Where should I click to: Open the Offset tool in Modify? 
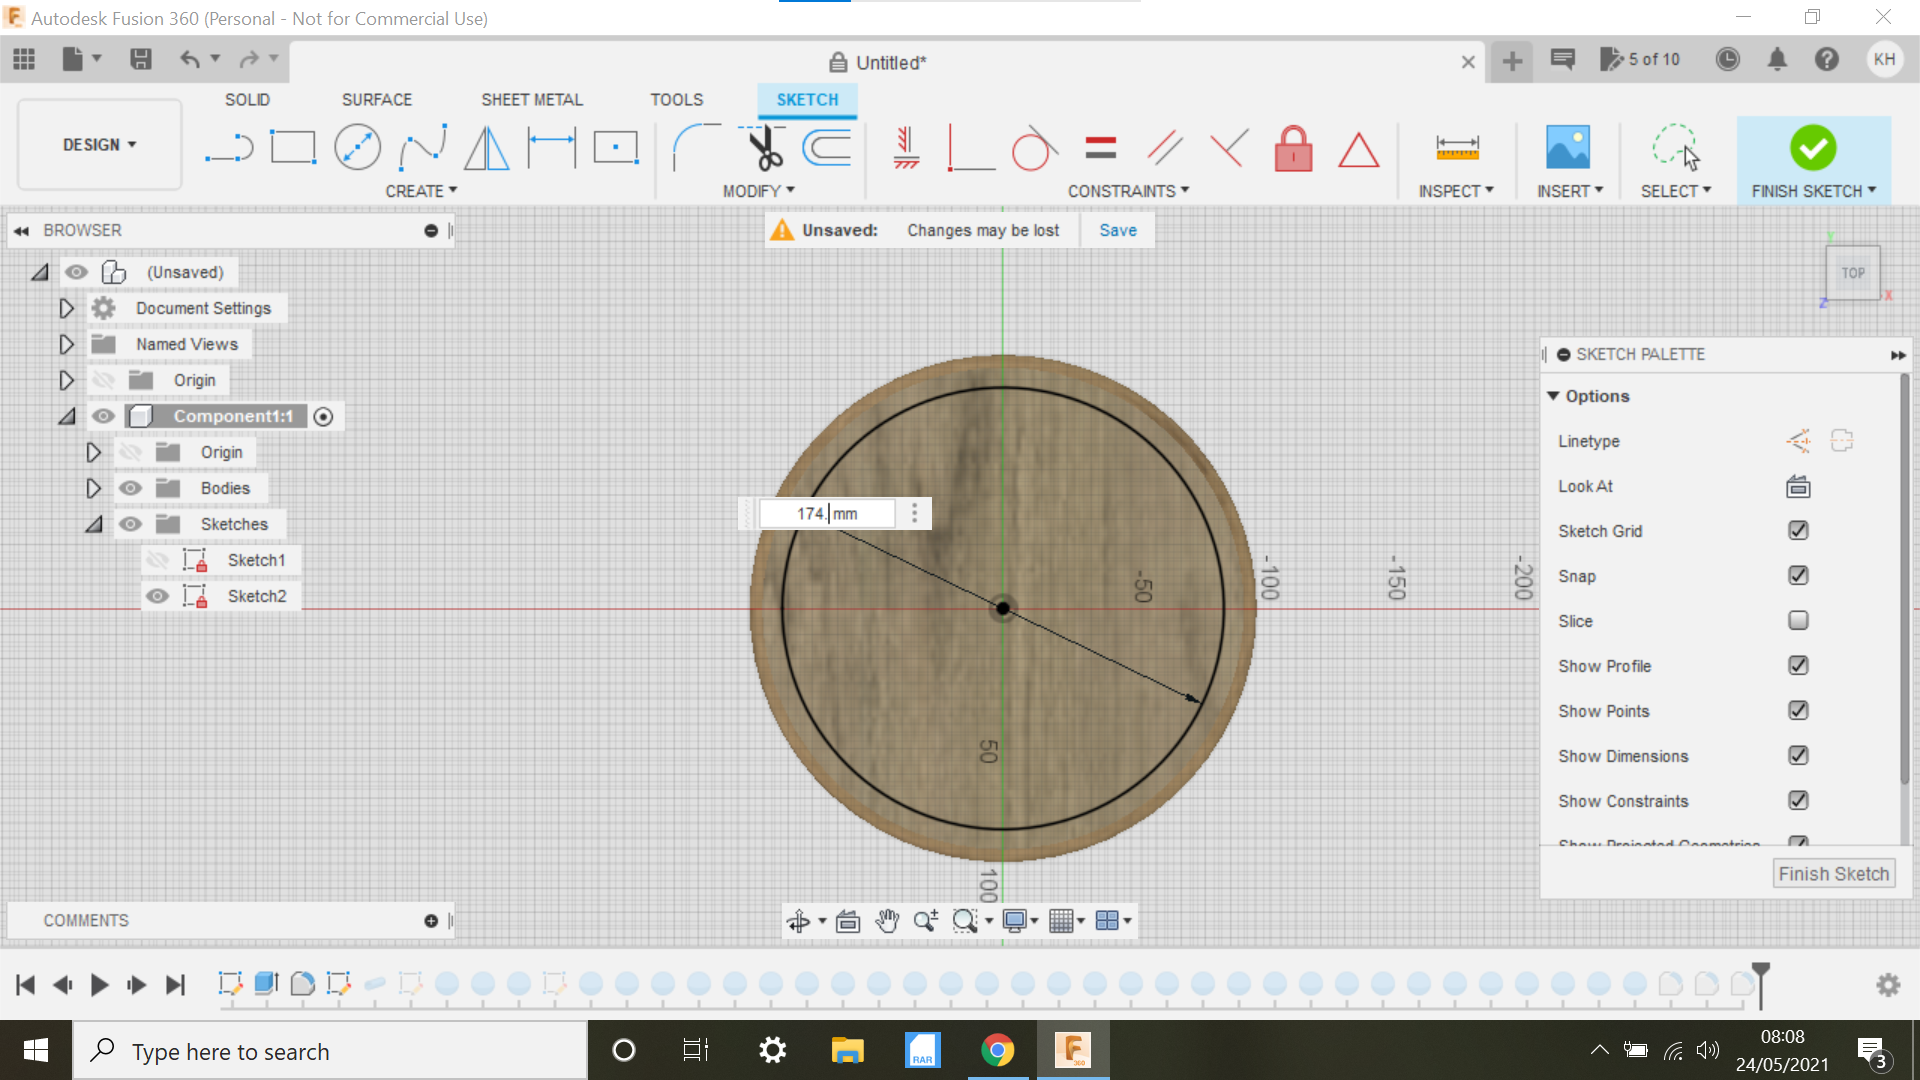(827, 146)
